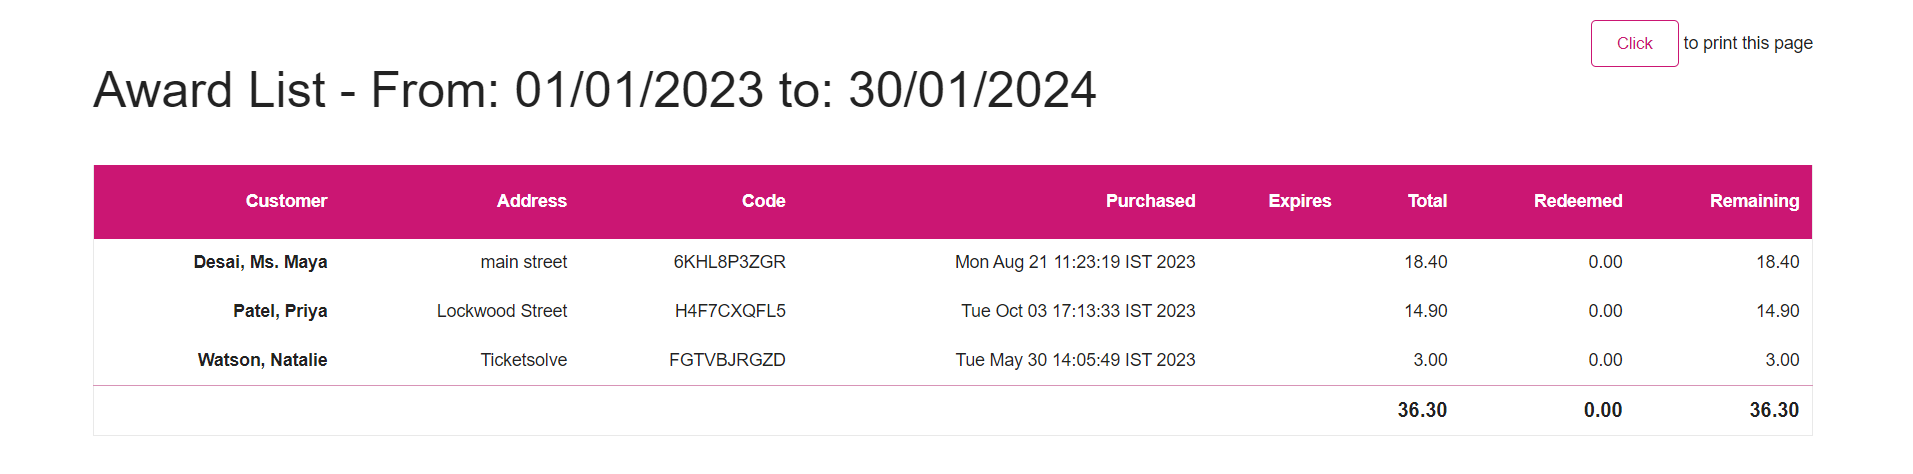Click the Award List page heading
This screenshot has height=474, width=1913.
(x=595, y=90)
